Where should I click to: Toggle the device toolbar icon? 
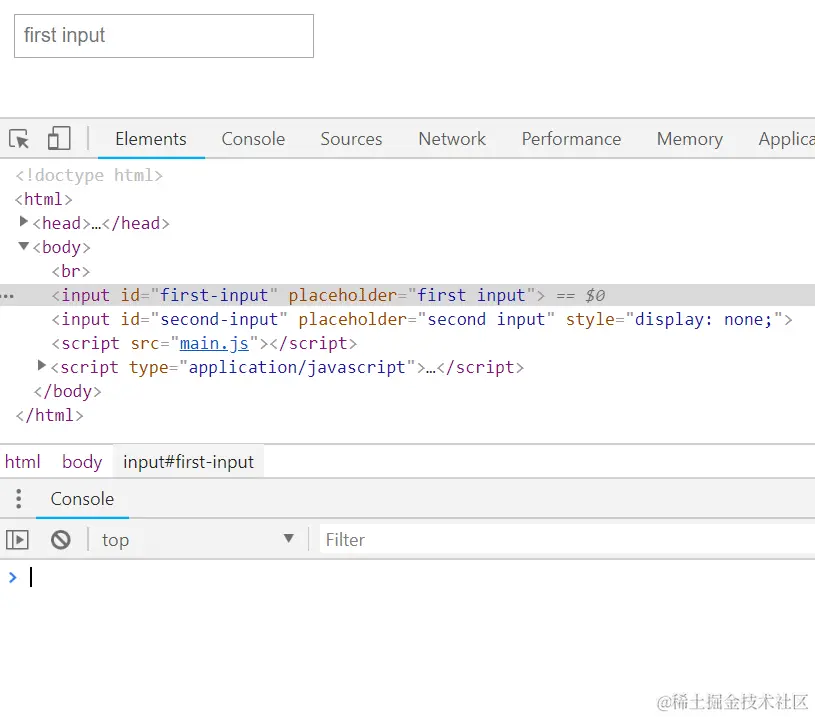[x=59, y=139]
